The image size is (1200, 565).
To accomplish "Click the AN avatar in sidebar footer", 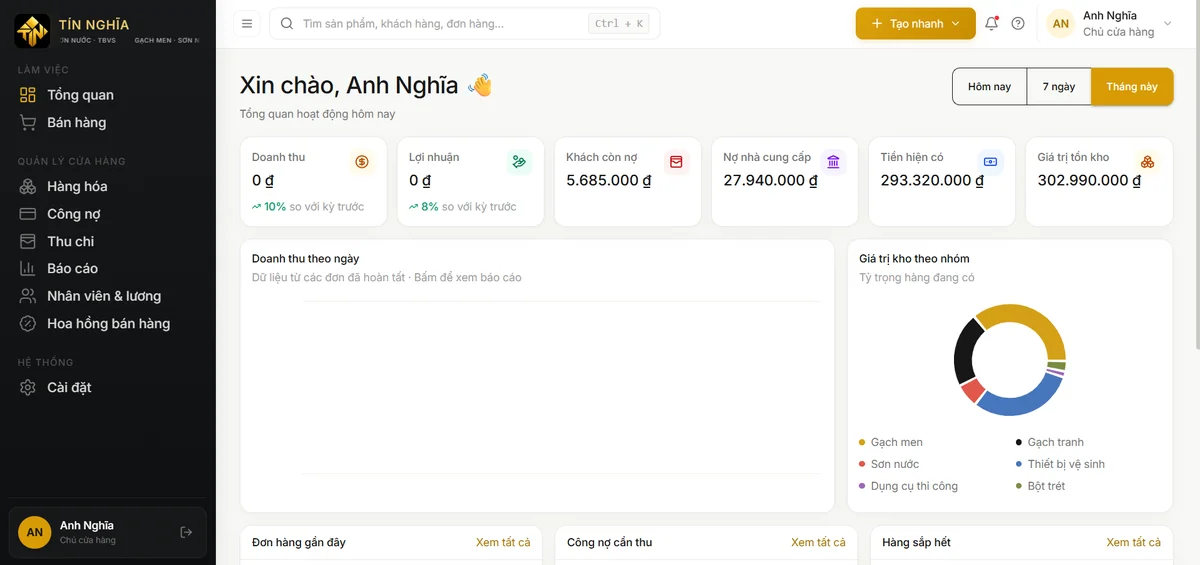I will coord(35,532).
